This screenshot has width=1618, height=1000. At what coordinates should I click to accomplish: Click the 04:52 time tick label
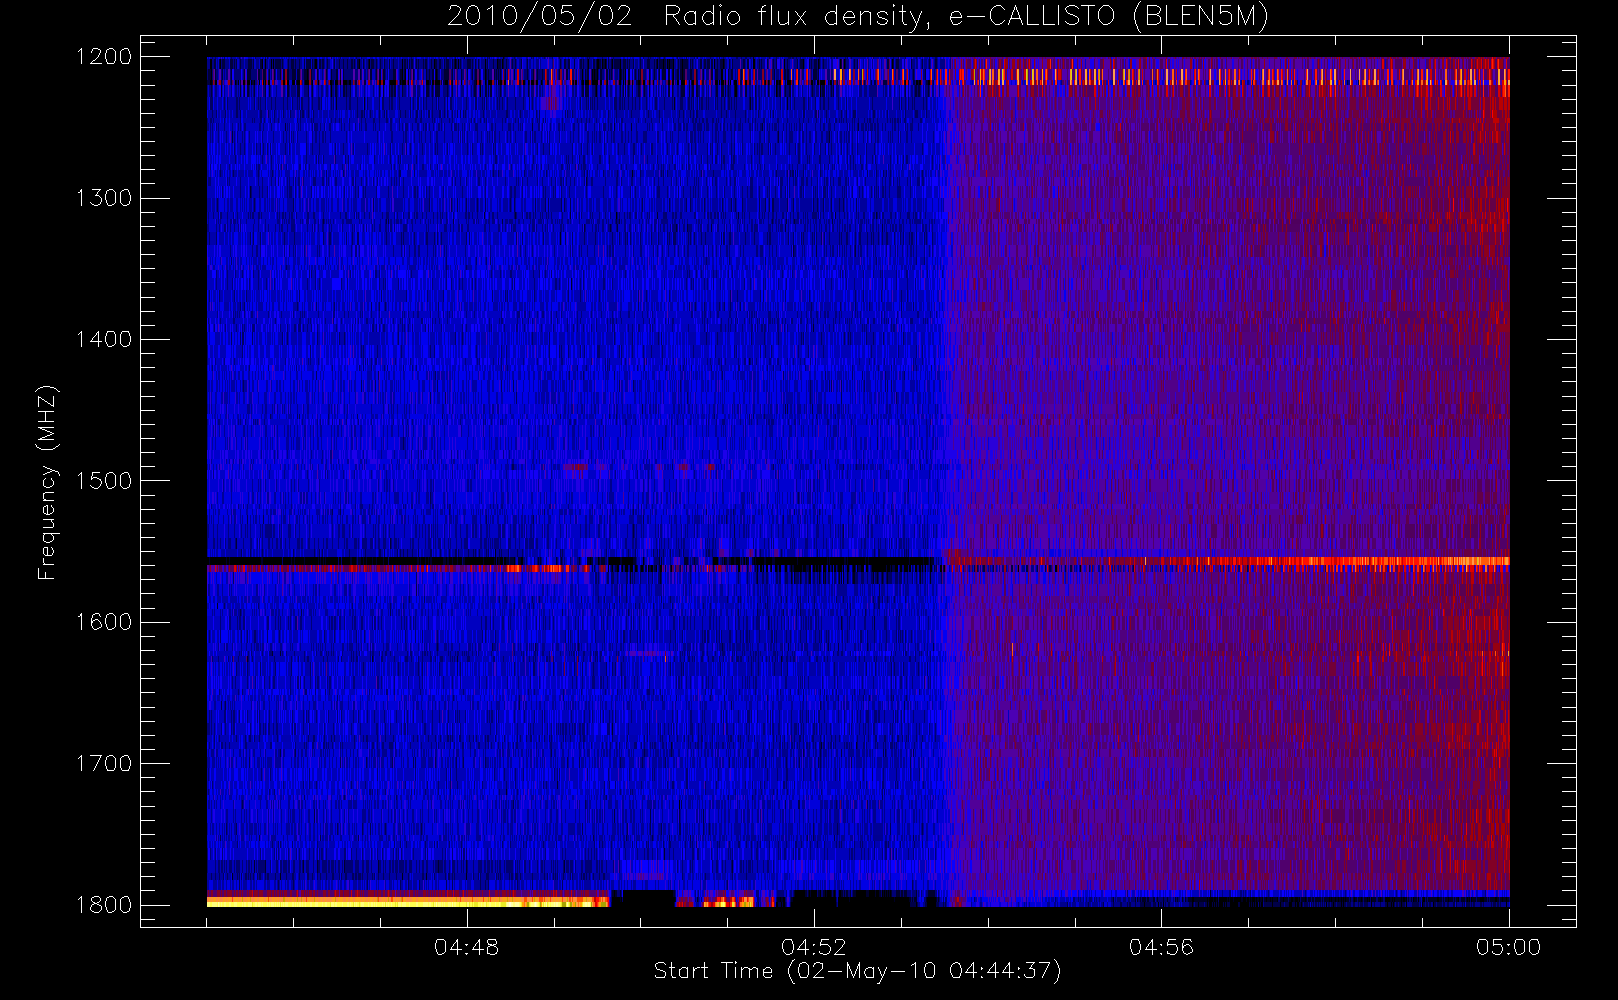[x=814, y=947]
